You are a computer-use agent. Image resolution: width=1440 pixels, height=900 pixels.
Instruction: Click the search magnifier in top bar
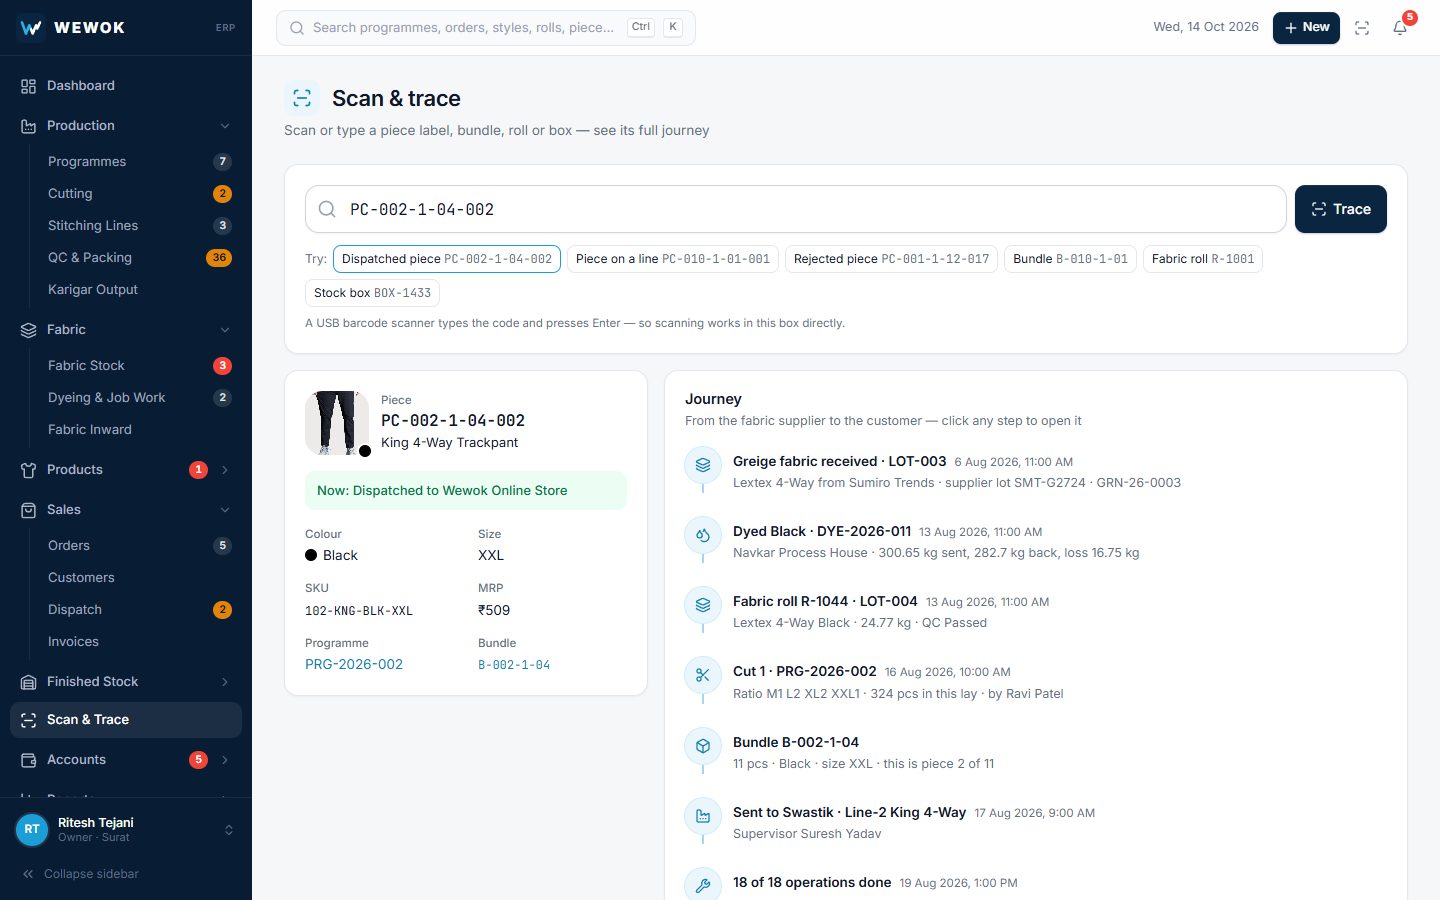click(x=297, y=28)
